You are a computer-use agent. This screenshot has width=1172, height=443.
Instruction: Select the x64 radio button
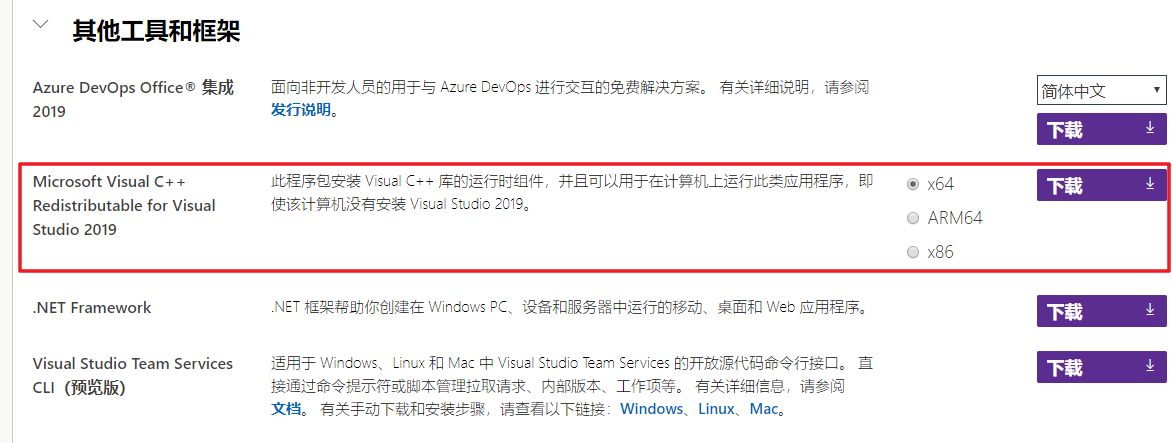coord(912,184)
